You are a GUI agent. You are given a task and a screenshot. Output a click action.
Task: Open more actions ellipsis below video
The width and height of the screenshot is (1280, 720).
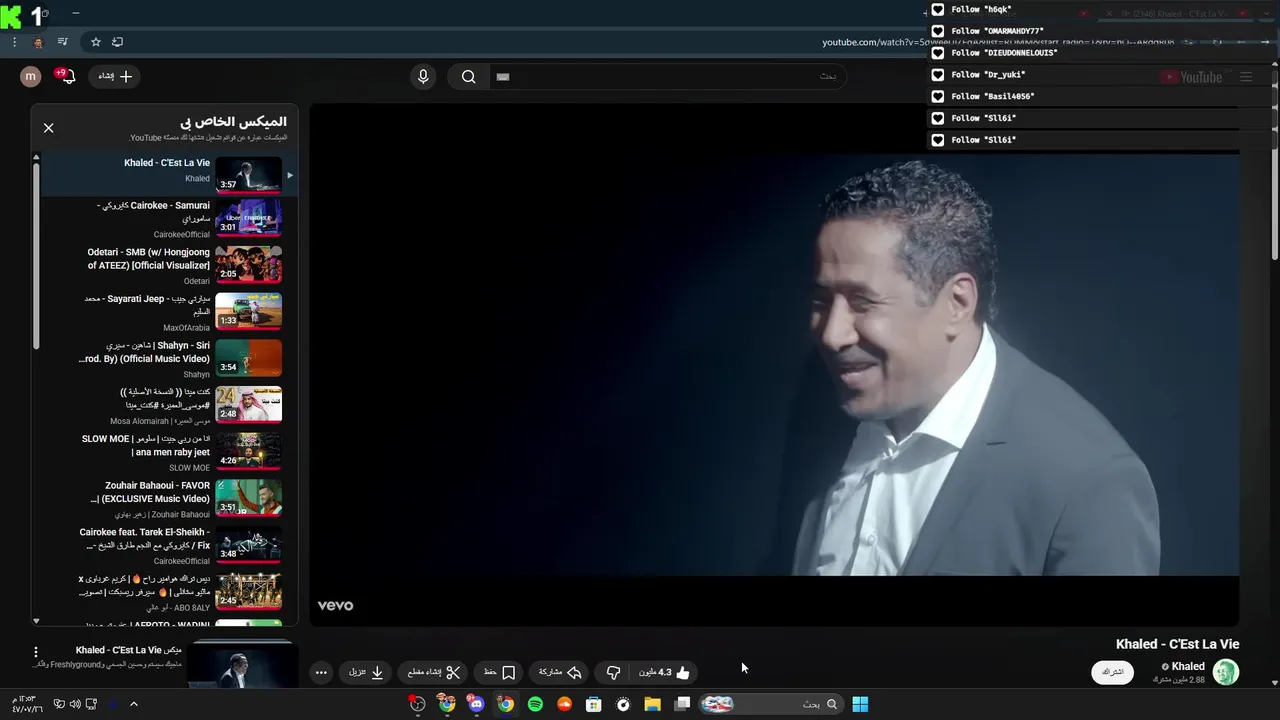[x=321, y=673]
